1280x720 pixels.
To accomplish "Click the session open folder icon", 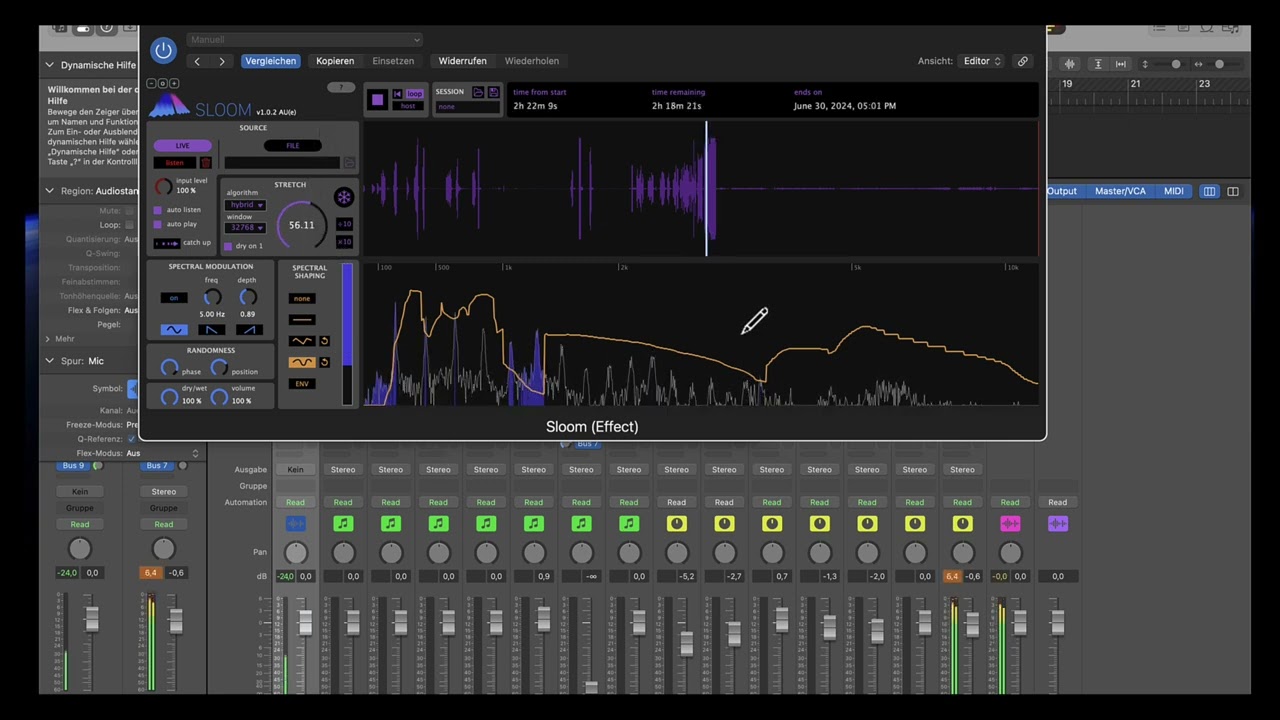I will [478, 92].
